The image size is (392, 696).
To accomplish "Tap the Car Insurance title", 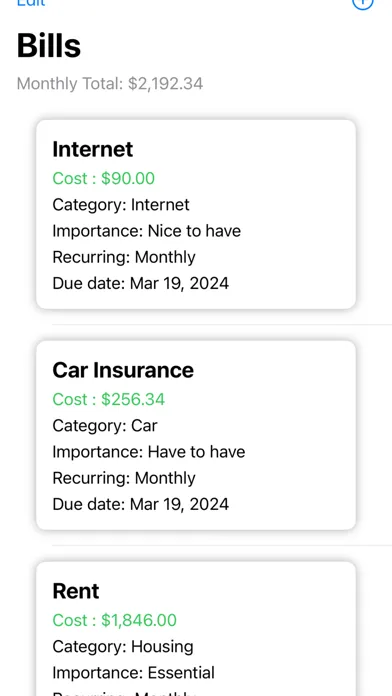I will [123, 370].
